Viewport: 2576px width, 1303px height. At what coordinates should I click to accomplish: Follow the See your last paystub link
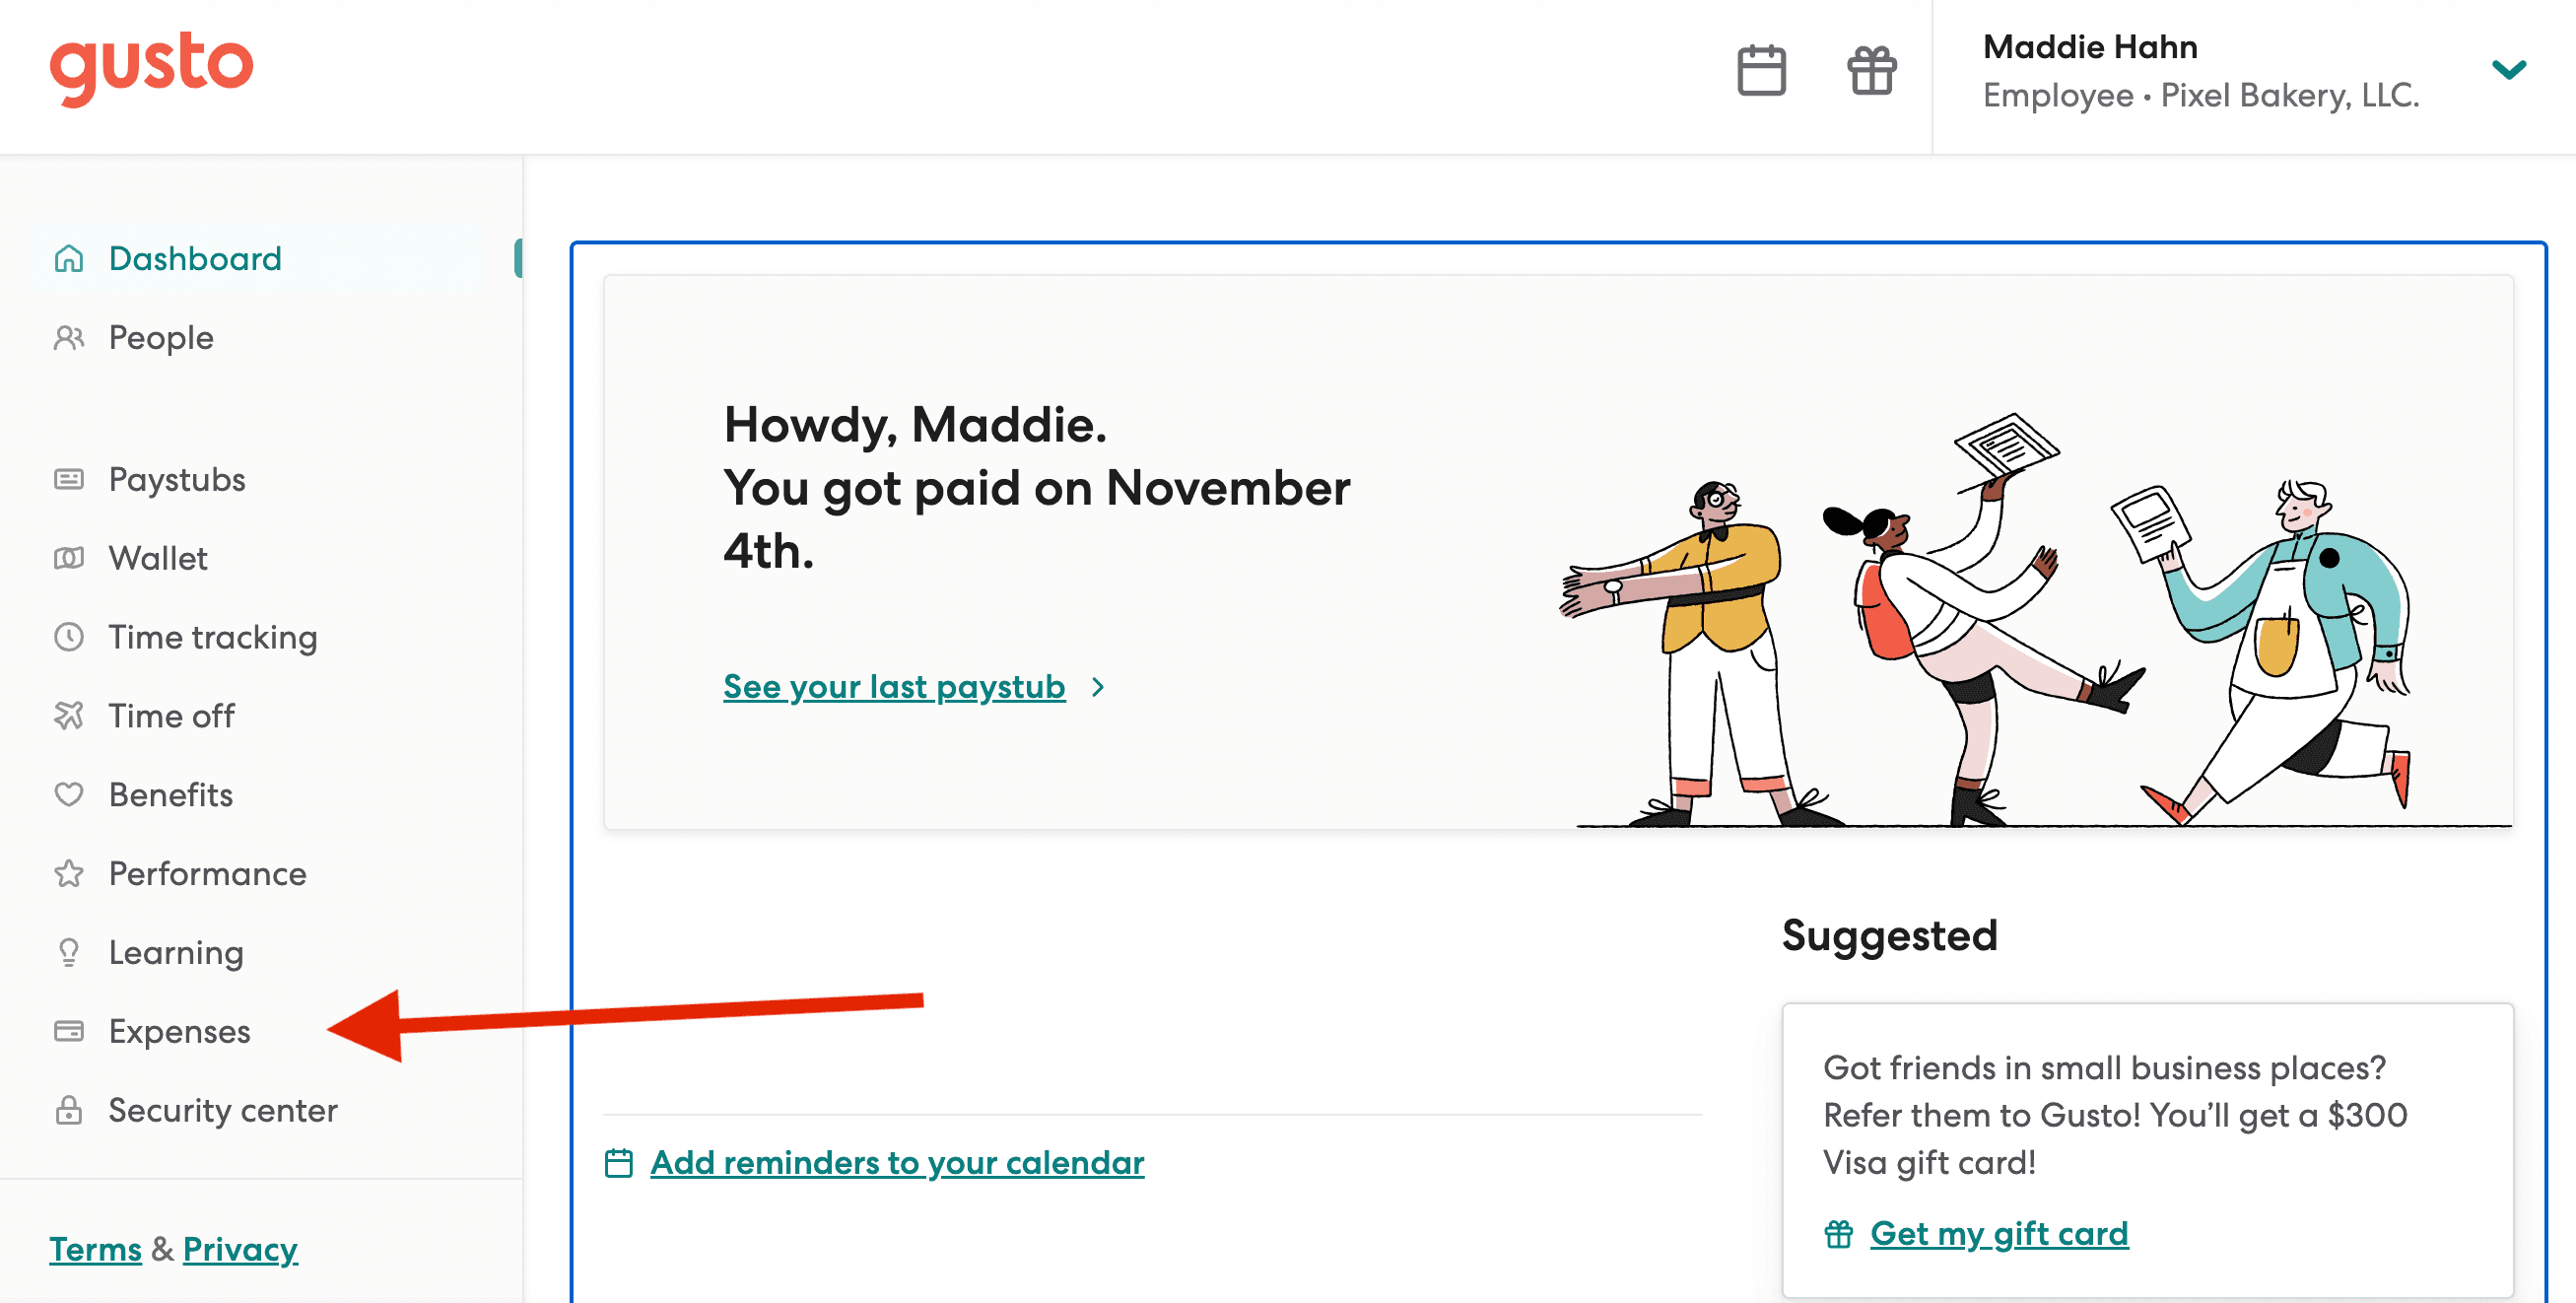pyautogui.click(x=894, y=688)
